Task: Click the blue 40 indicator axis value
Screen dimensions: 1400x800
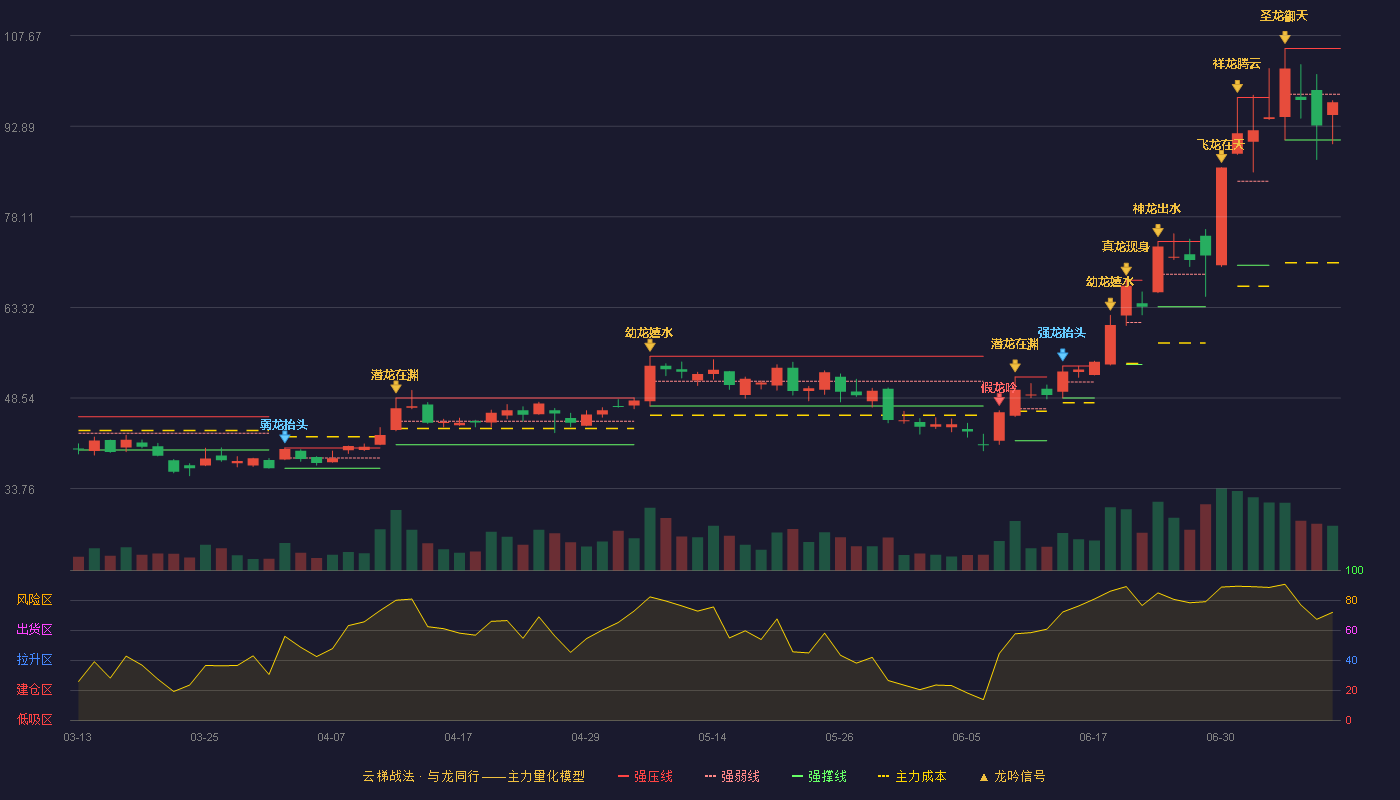Action: [x=1351, y=661]
